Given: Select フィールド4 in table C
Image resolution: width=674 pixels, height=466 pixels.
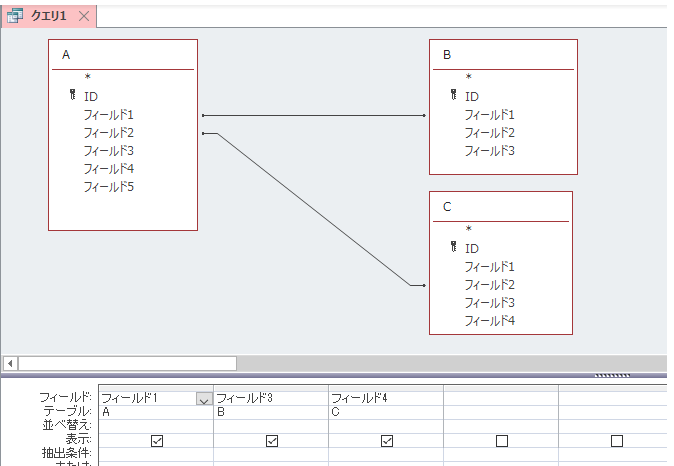Looking at the screenshot, I should coord(489,321).
